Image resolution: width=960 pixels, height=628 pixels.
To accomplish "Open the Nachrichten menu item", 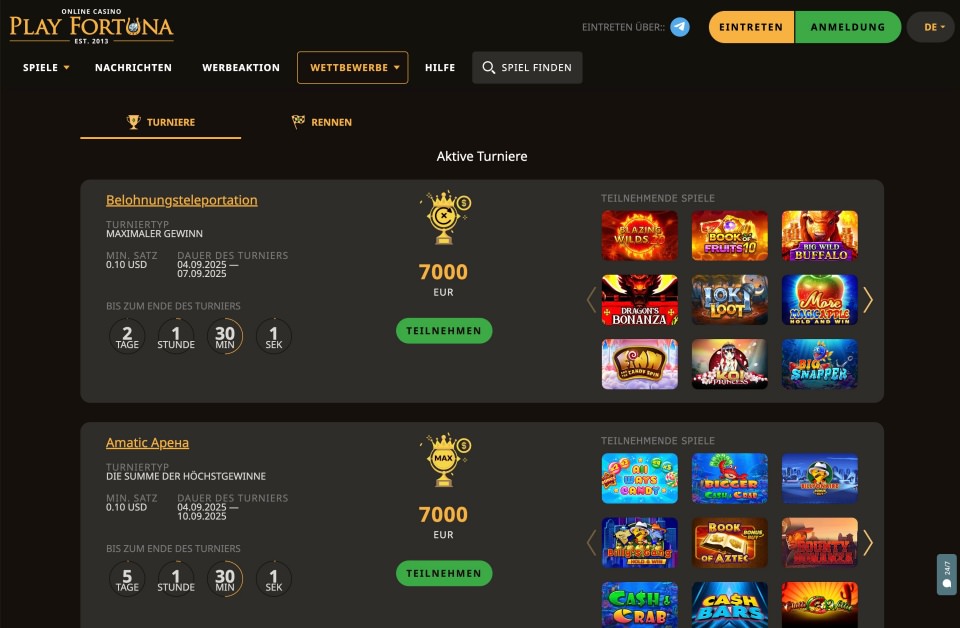I will [x=133, y=67].
